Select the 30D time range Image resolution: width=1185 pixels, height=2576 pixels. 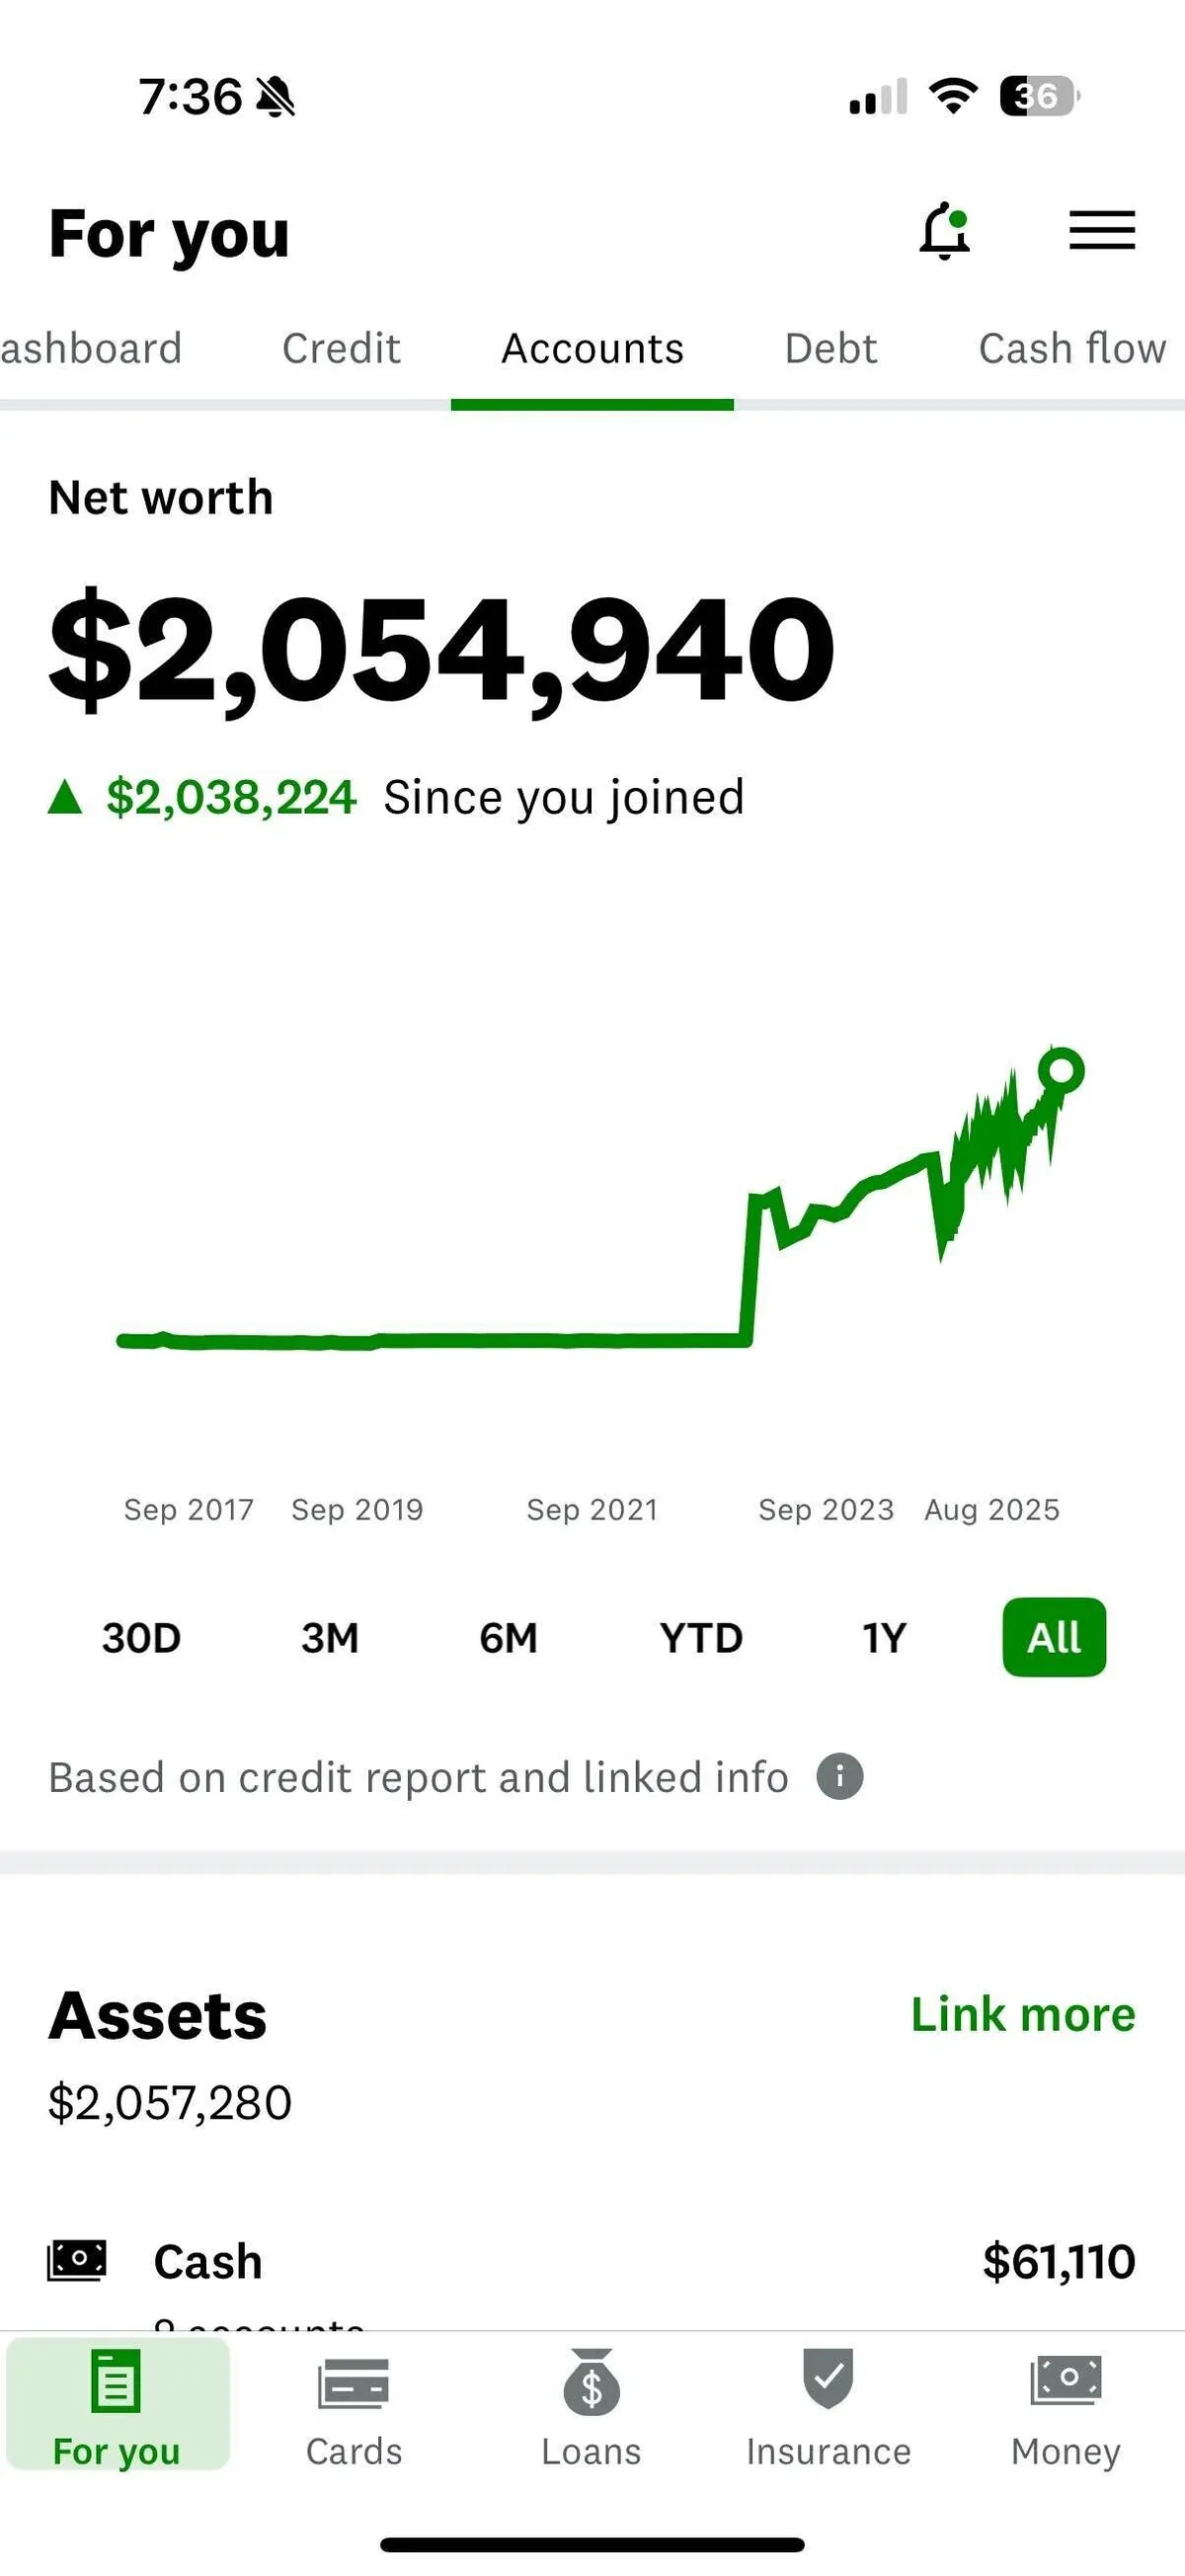(141, 1638)
